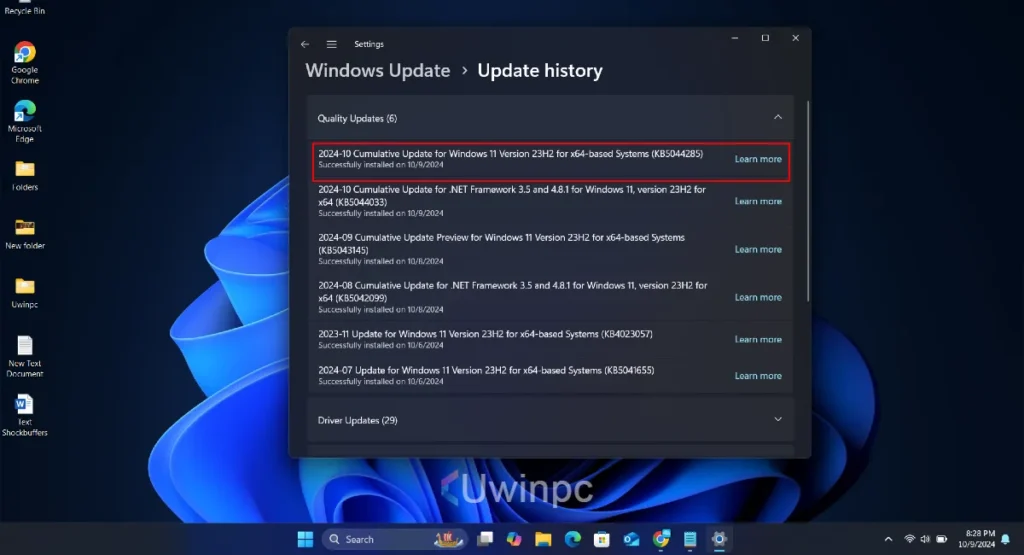Screen dimensions: 1024x555
Task: Learn more about KB4023057 update
Action: [758, 340]
